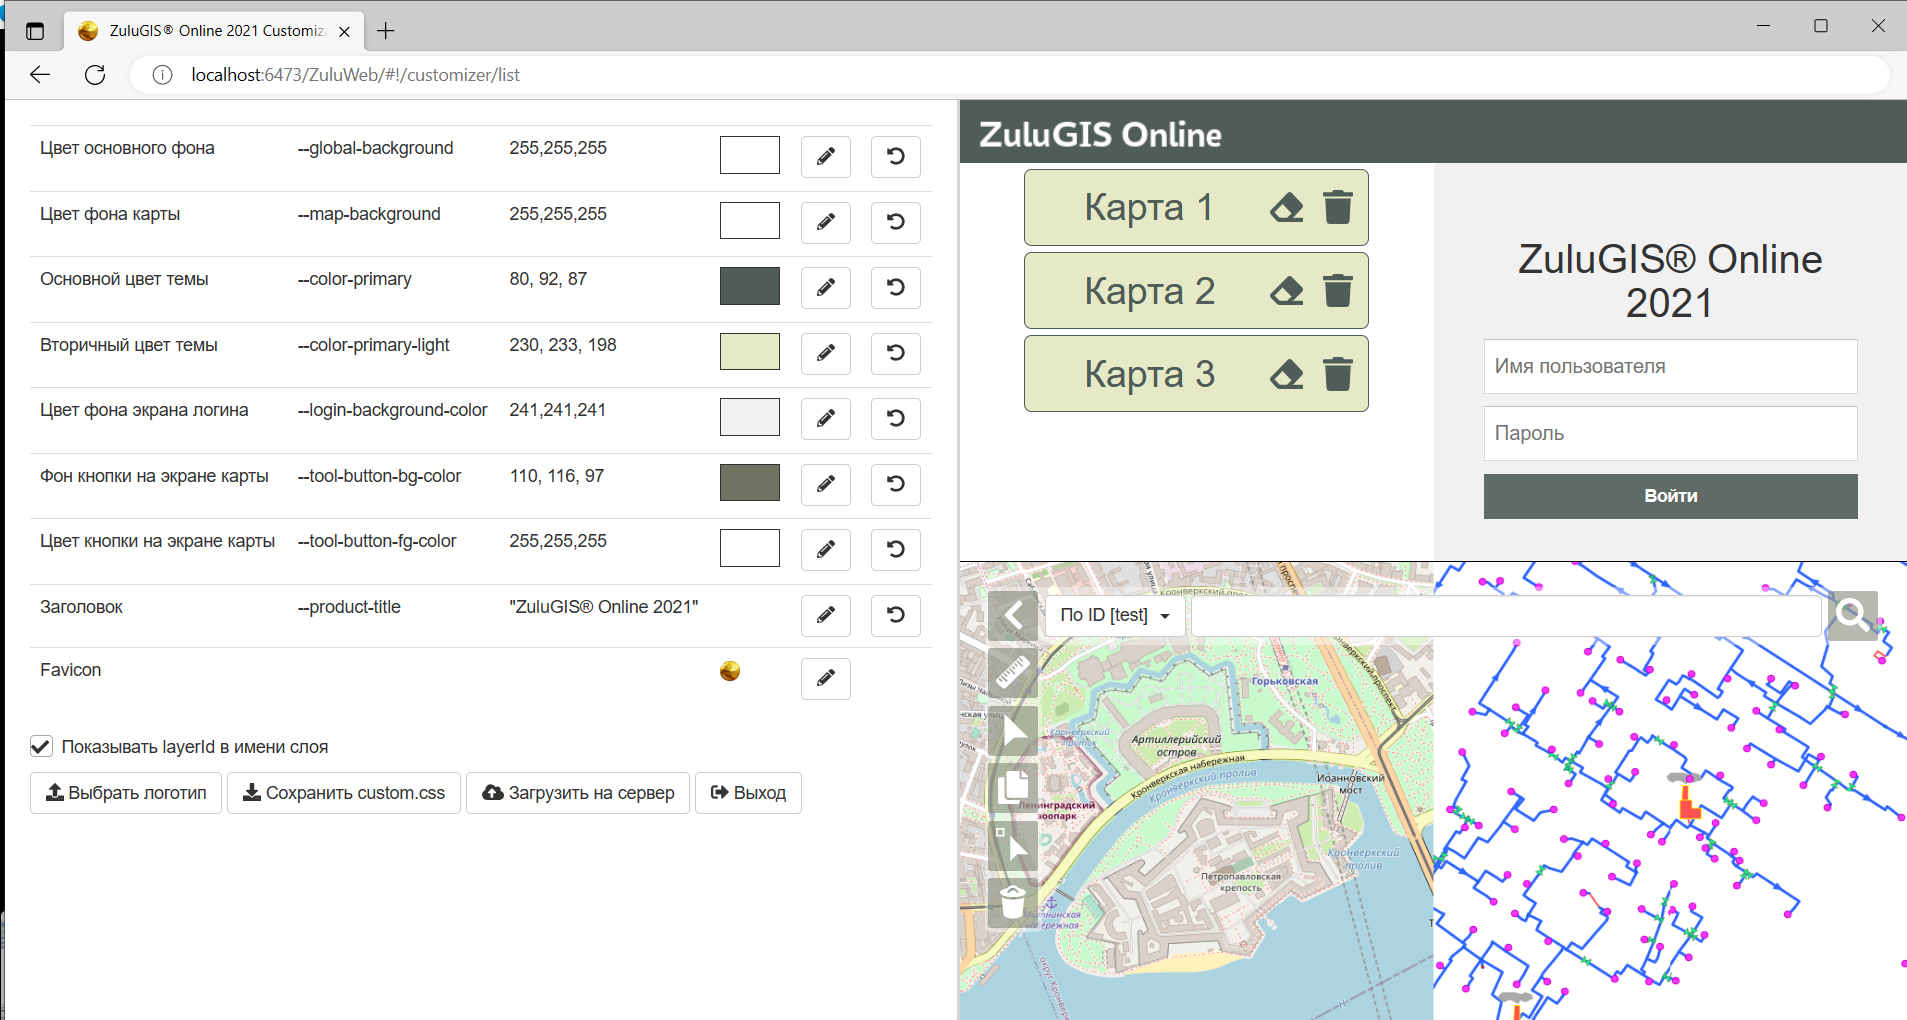This screenshot has width=1907, height=1020.
Task: Click the eraser icon on Карта 3
Action: 1286,374
